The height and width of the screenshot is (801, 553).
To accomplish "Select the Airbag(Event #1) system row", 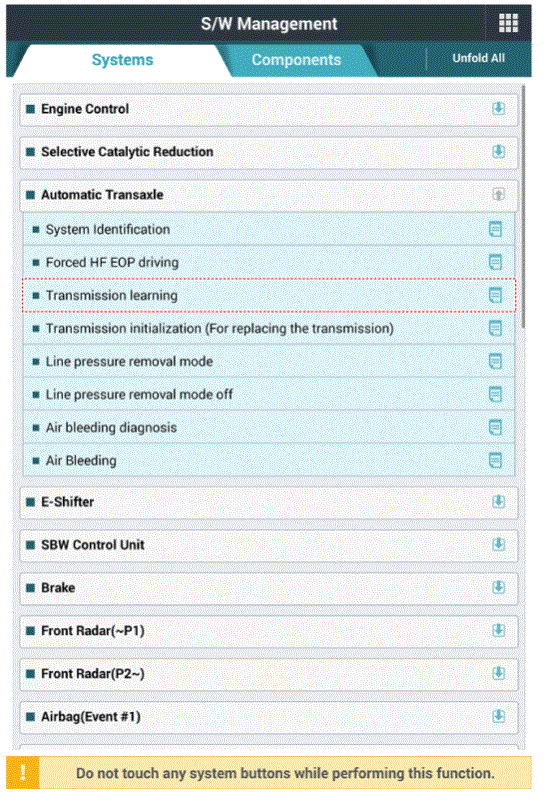I will (x=269, y=717).
